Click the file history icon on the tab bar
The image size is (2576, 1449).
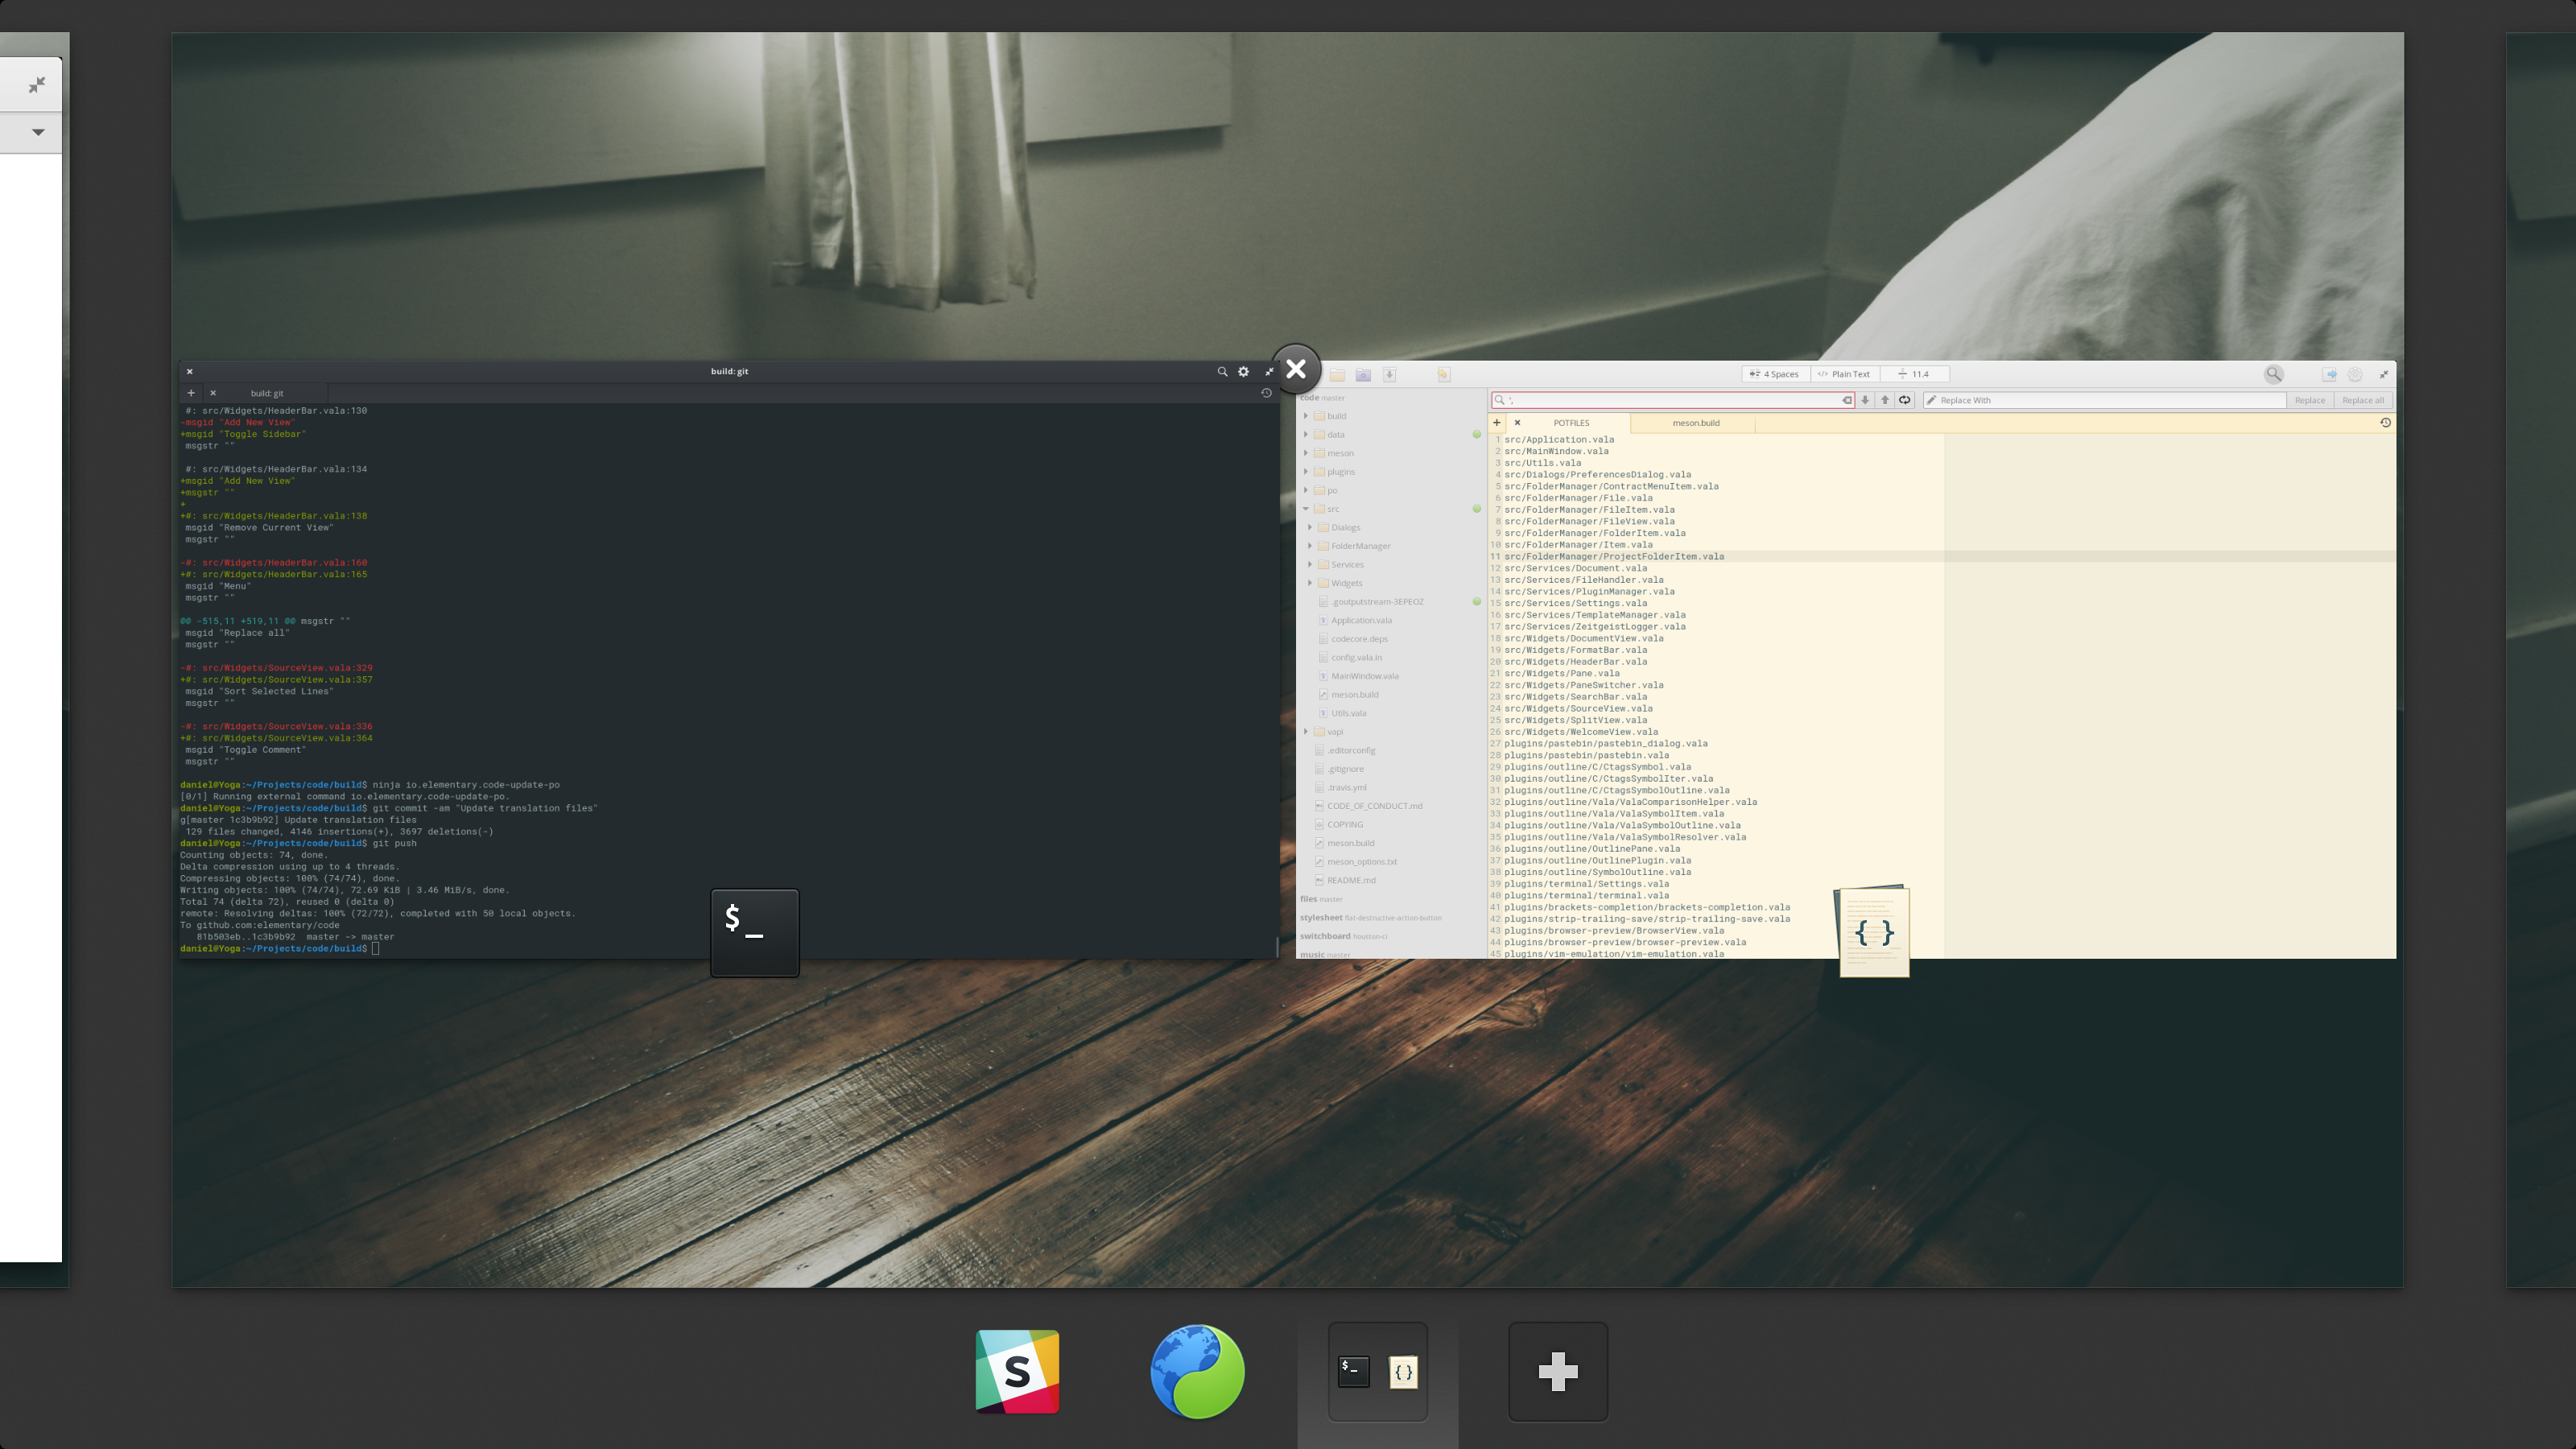coord(2386,422)
